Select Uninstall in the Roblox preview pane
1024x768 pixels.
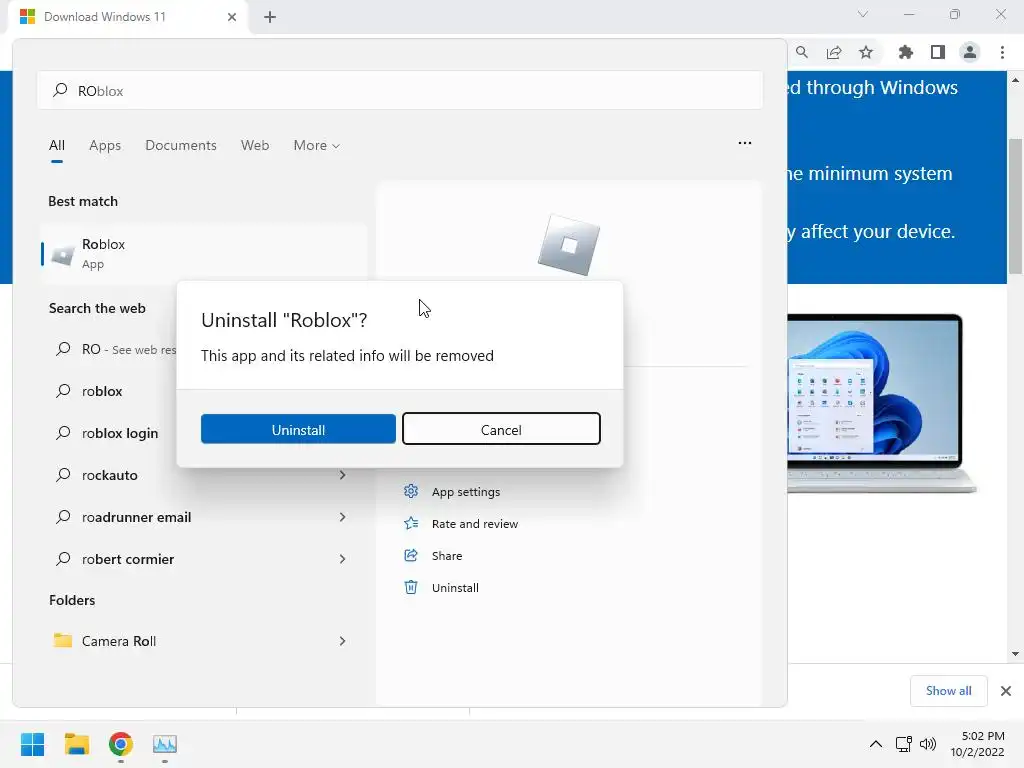455,588
